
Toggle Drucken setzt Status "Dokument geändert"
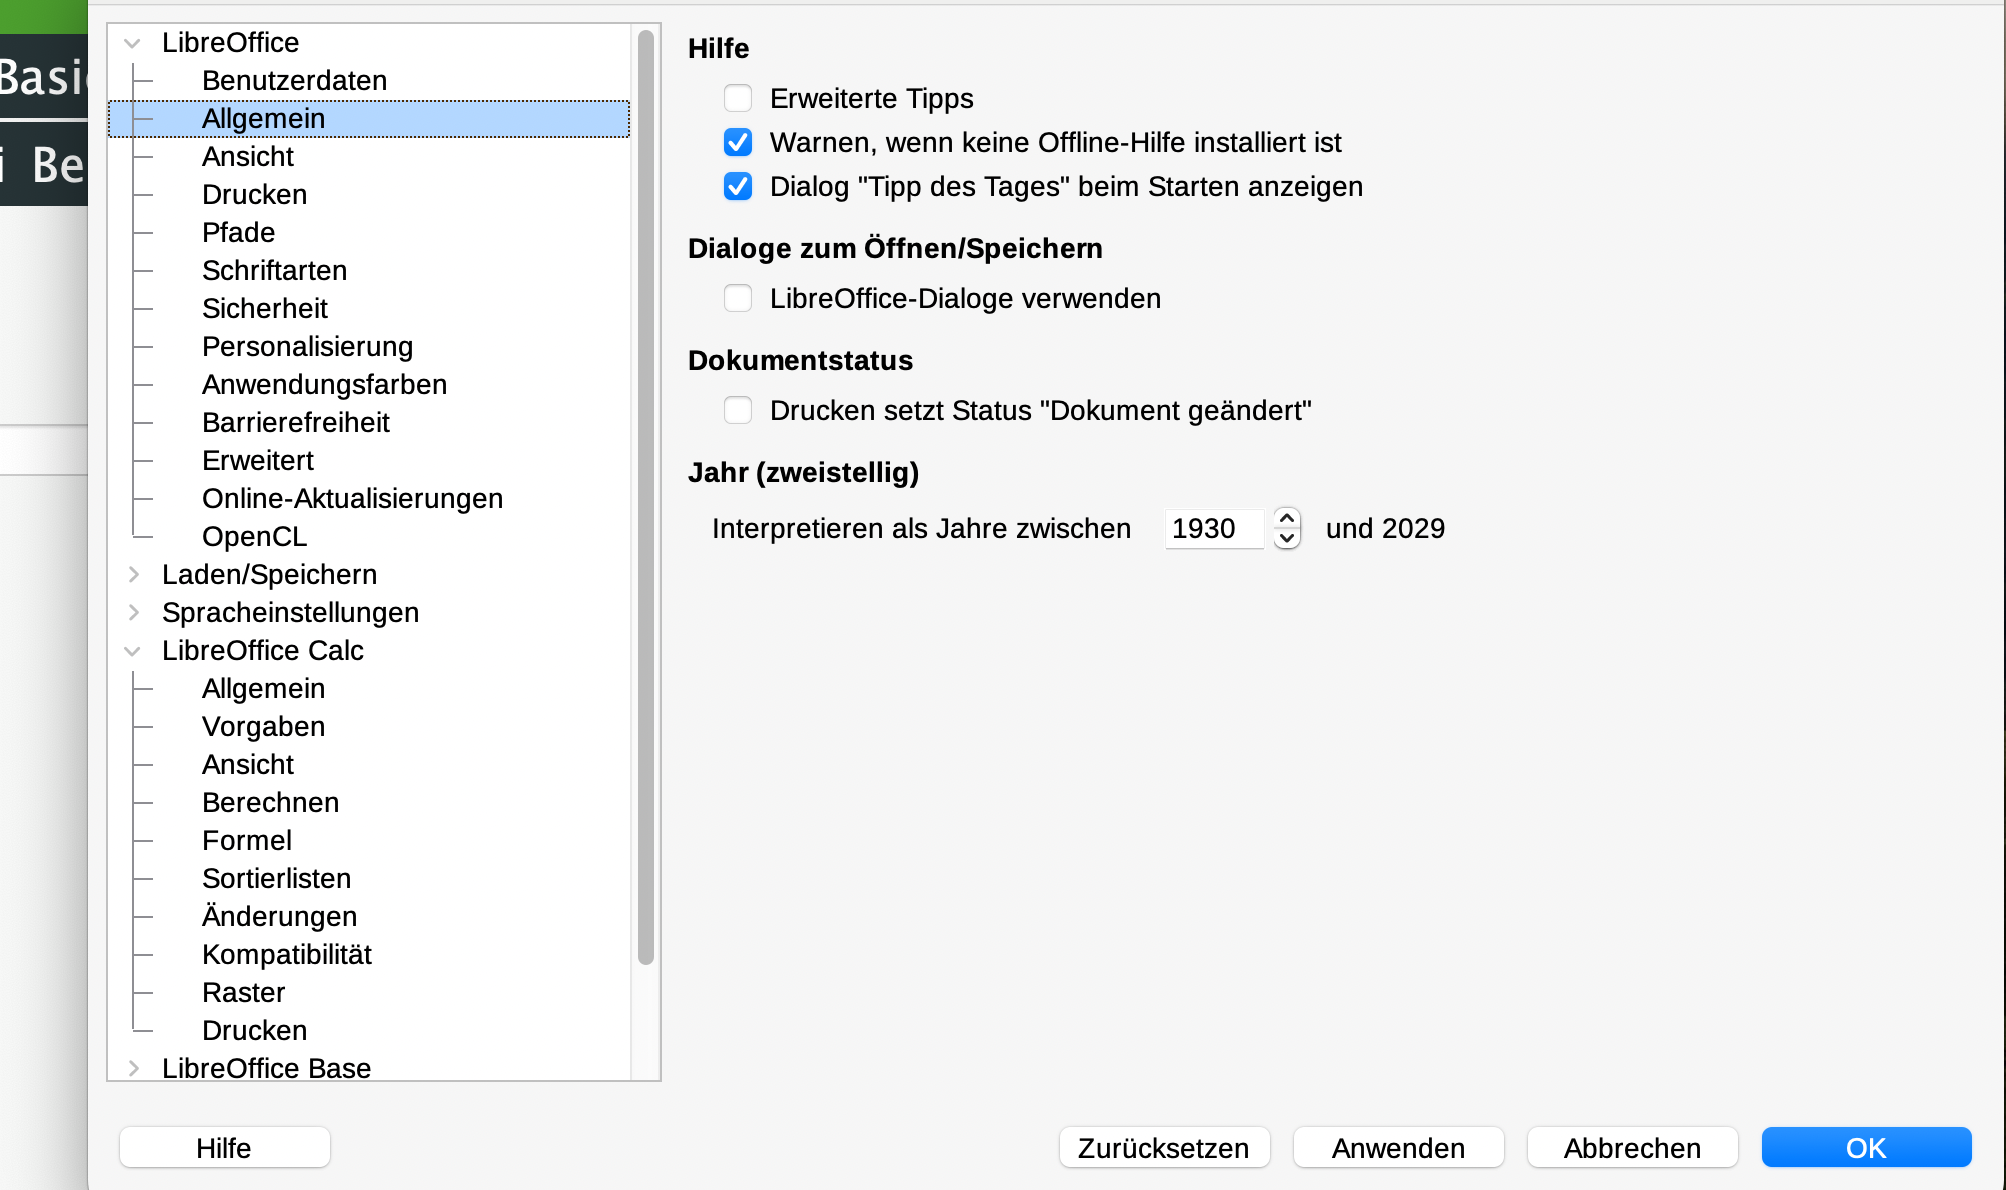[738, 410]
